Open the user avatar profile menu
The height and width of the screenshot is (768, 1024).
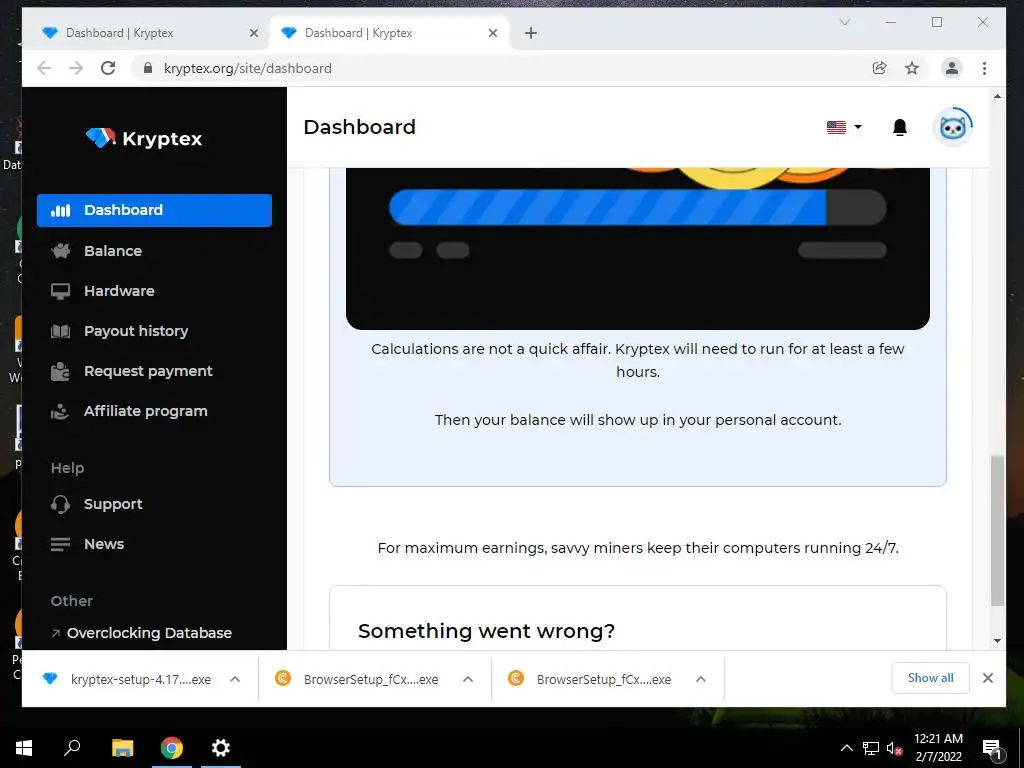tap(953, 127)
